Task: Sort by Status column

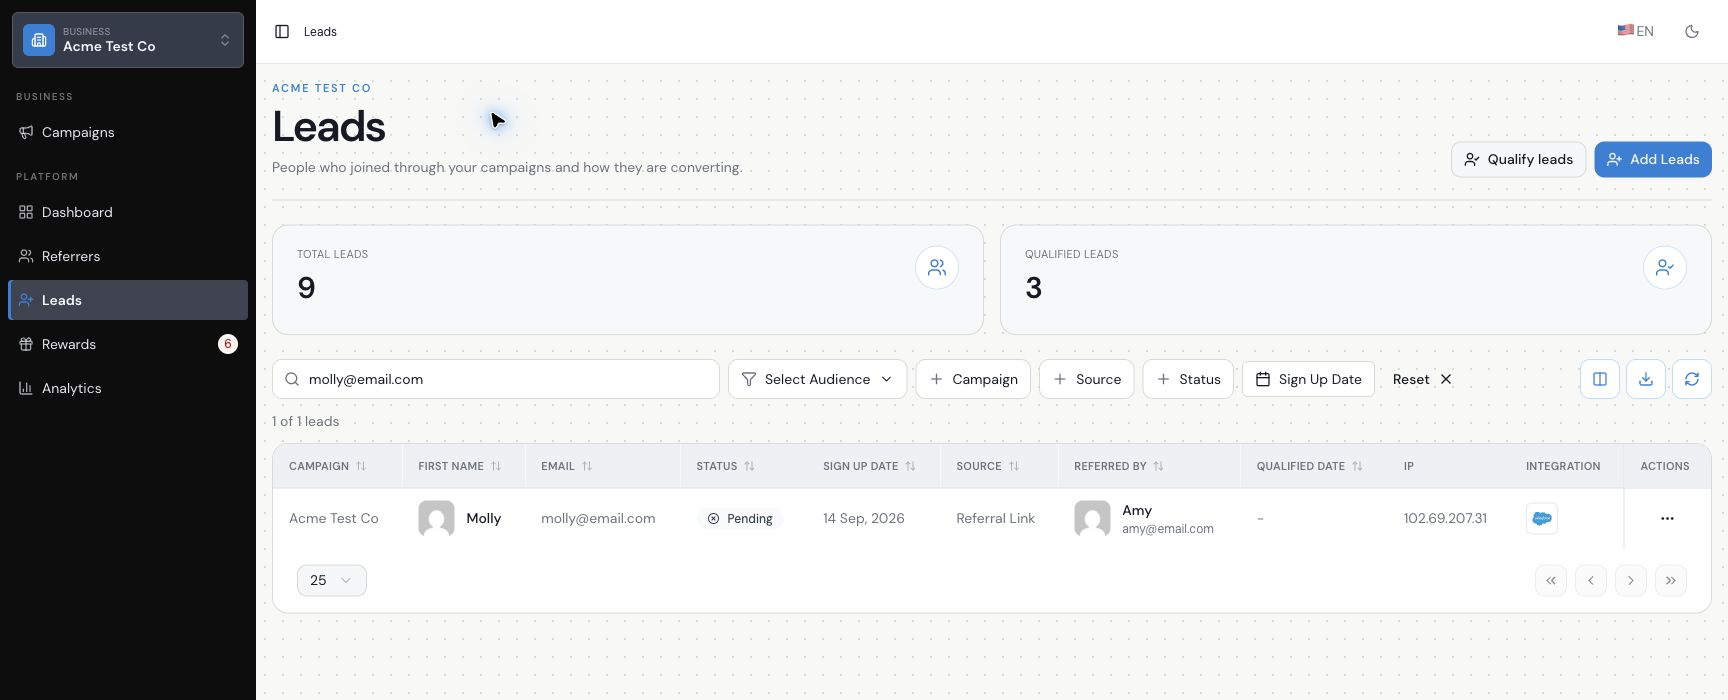Action: 726,466
